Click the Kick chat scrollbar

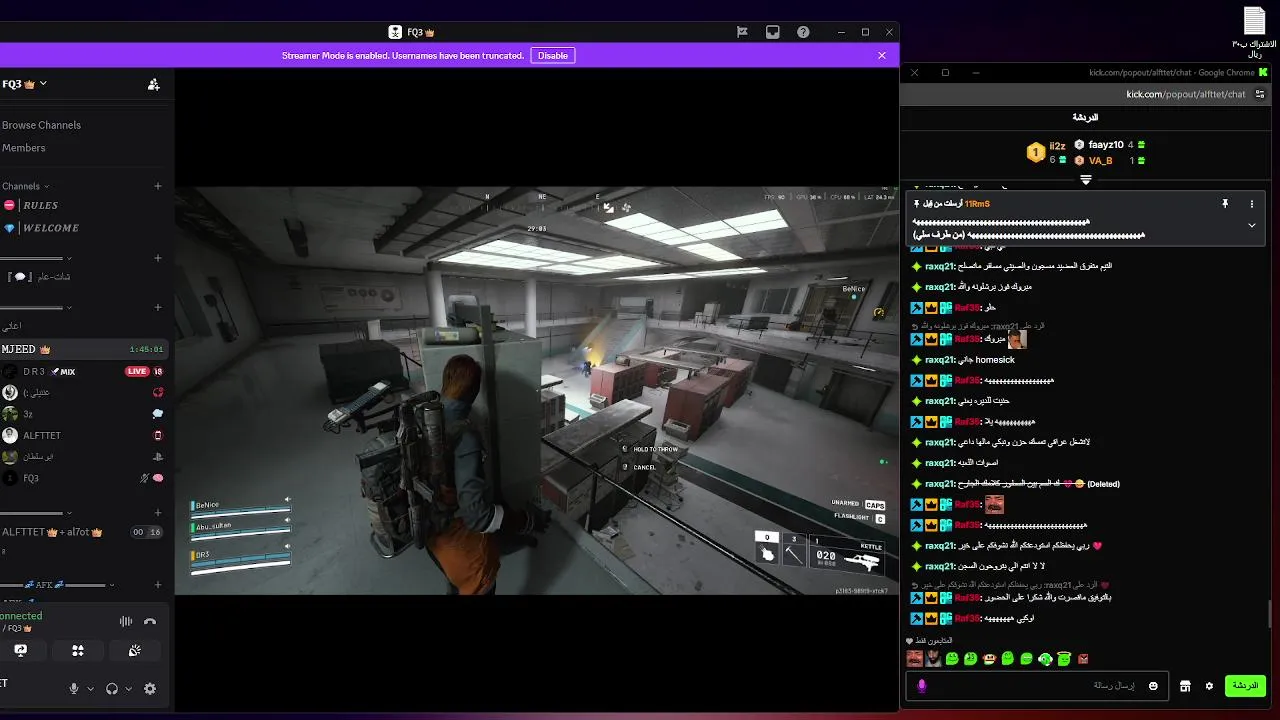(1270, 613)
